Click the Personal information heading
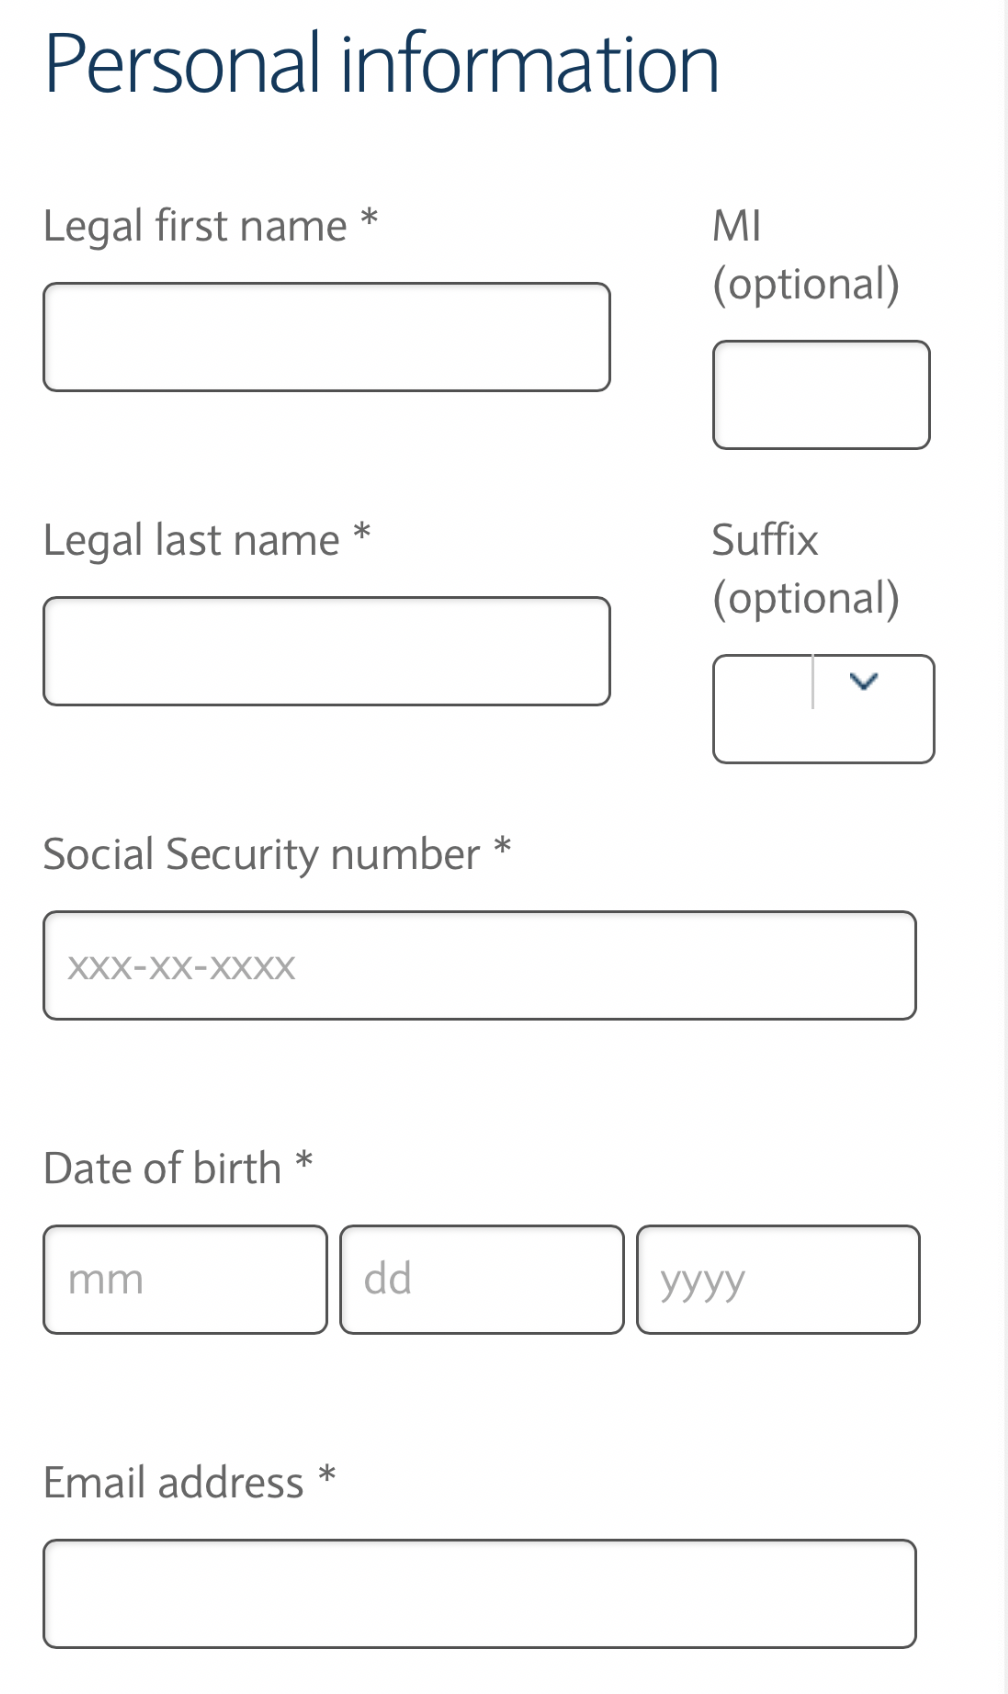This screenshot has height=1694, width=1008. (x=381, y=64)
